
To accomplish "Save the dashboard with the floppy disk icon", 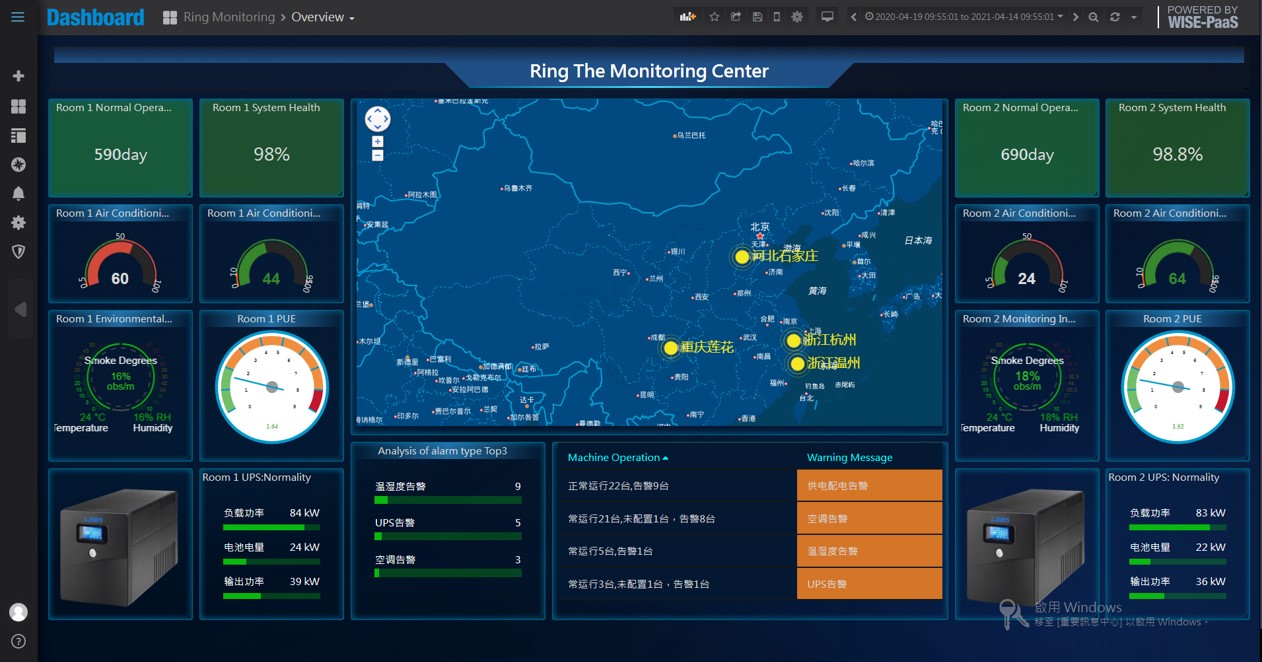I will (x=758, y=17).
